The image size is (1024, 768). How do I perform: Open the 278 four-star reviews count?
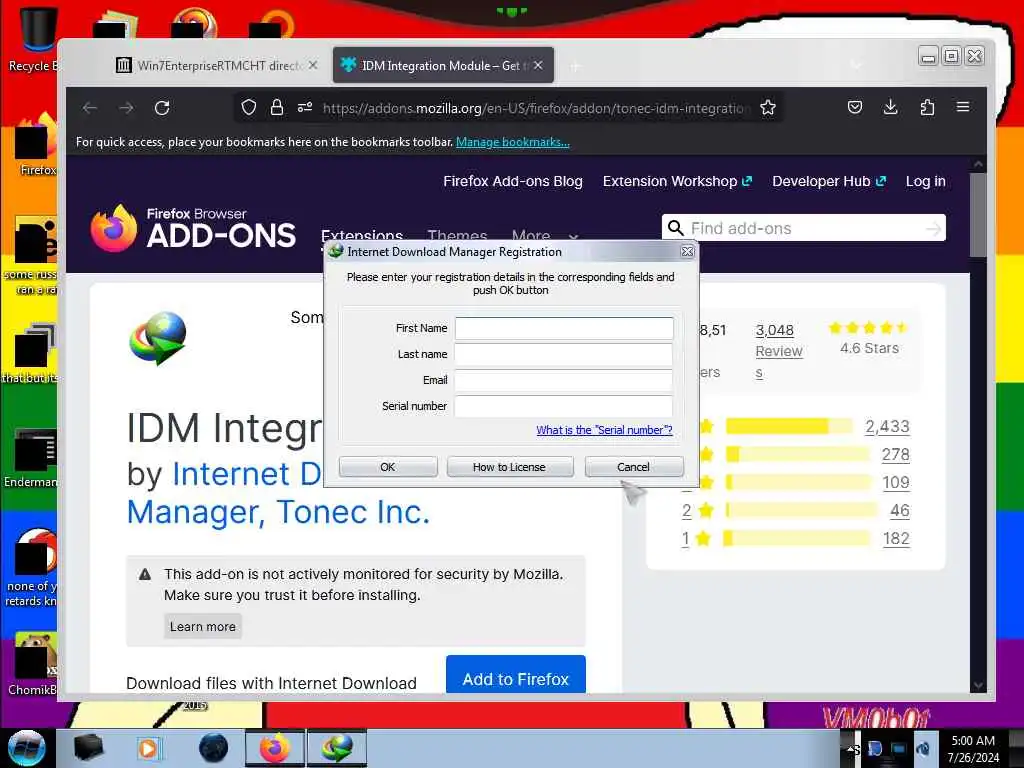(895, 455)
